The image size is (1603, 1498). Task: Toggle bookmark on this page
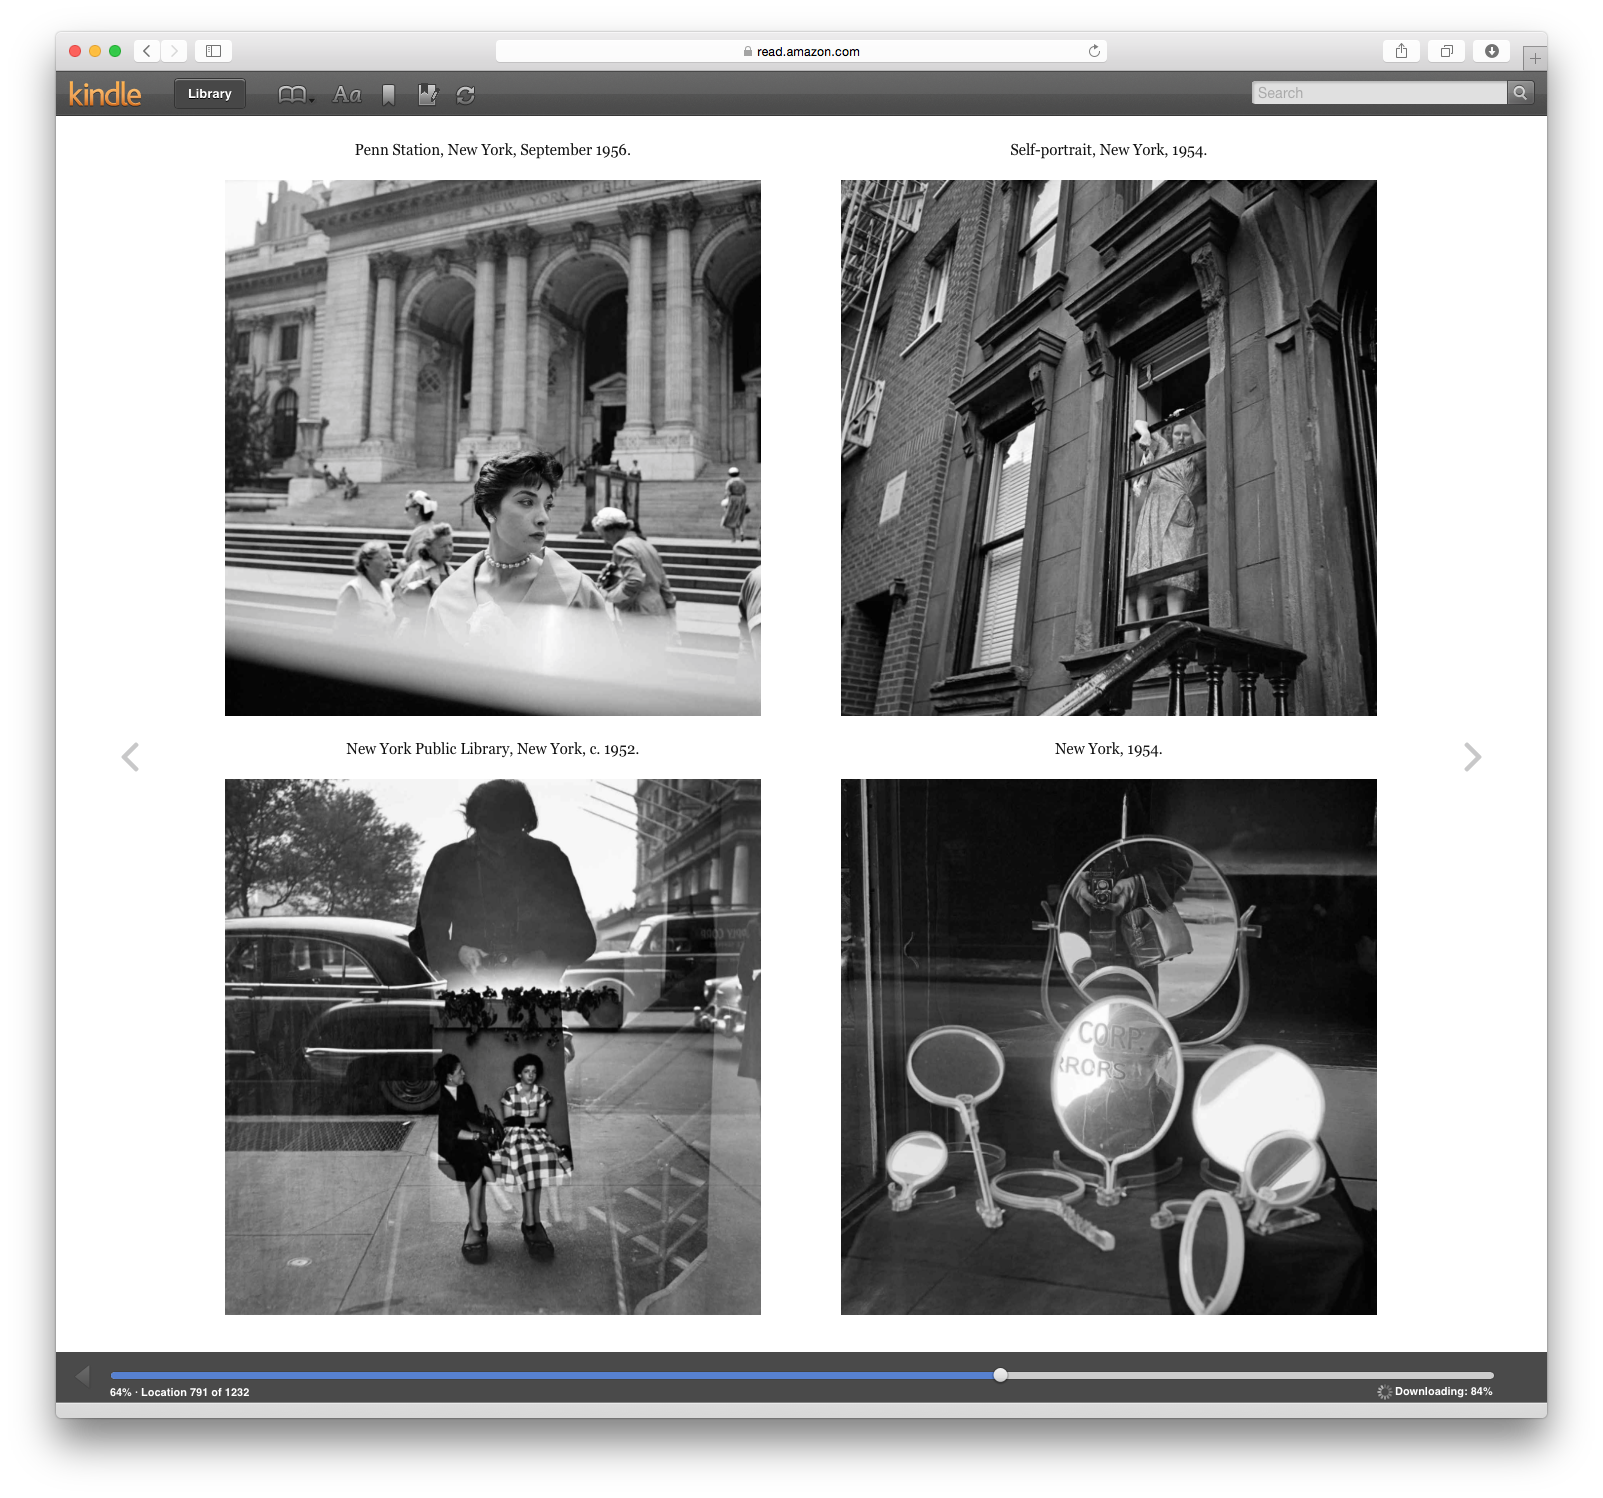coord(389,95)
